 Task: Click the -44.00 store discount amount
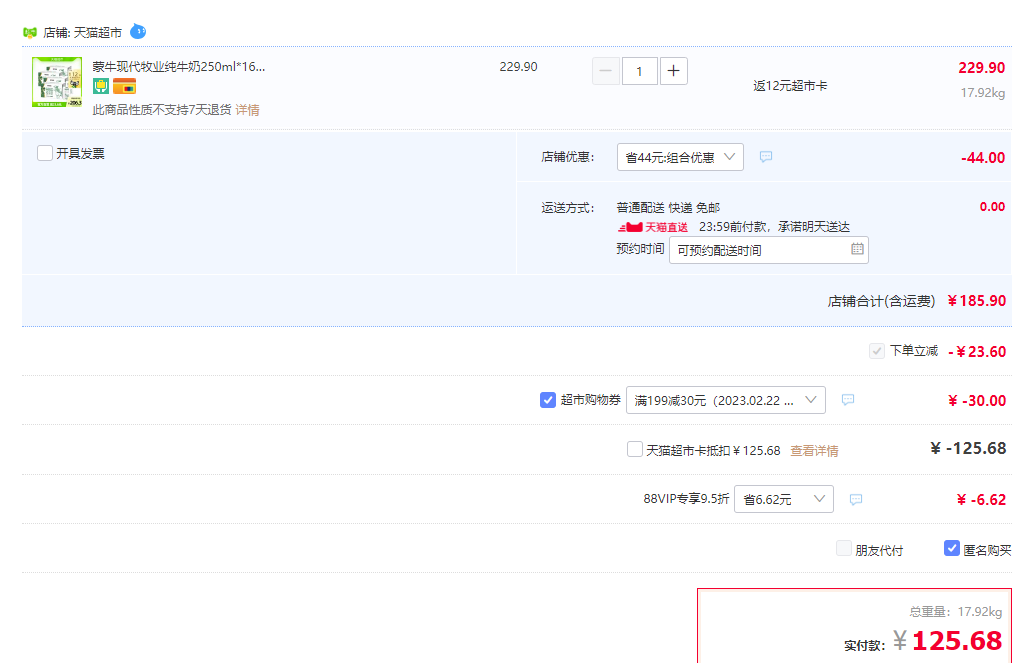pos(983,158)
